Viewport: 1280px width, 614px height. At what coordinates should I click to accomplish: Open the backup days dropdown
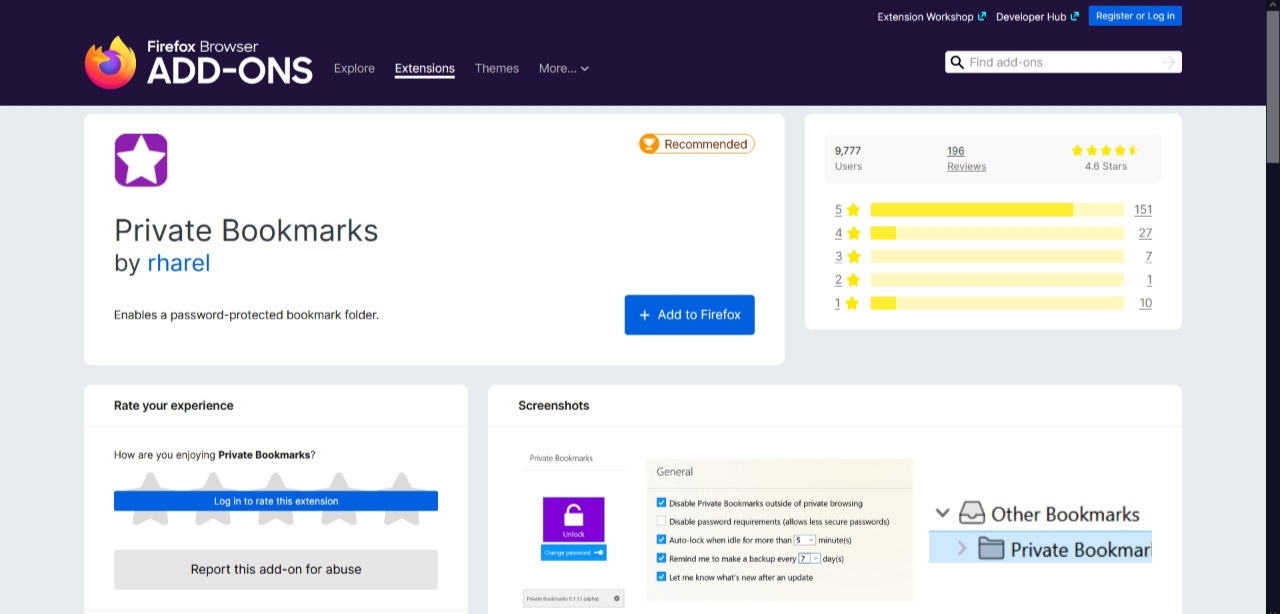click(809, 558)
